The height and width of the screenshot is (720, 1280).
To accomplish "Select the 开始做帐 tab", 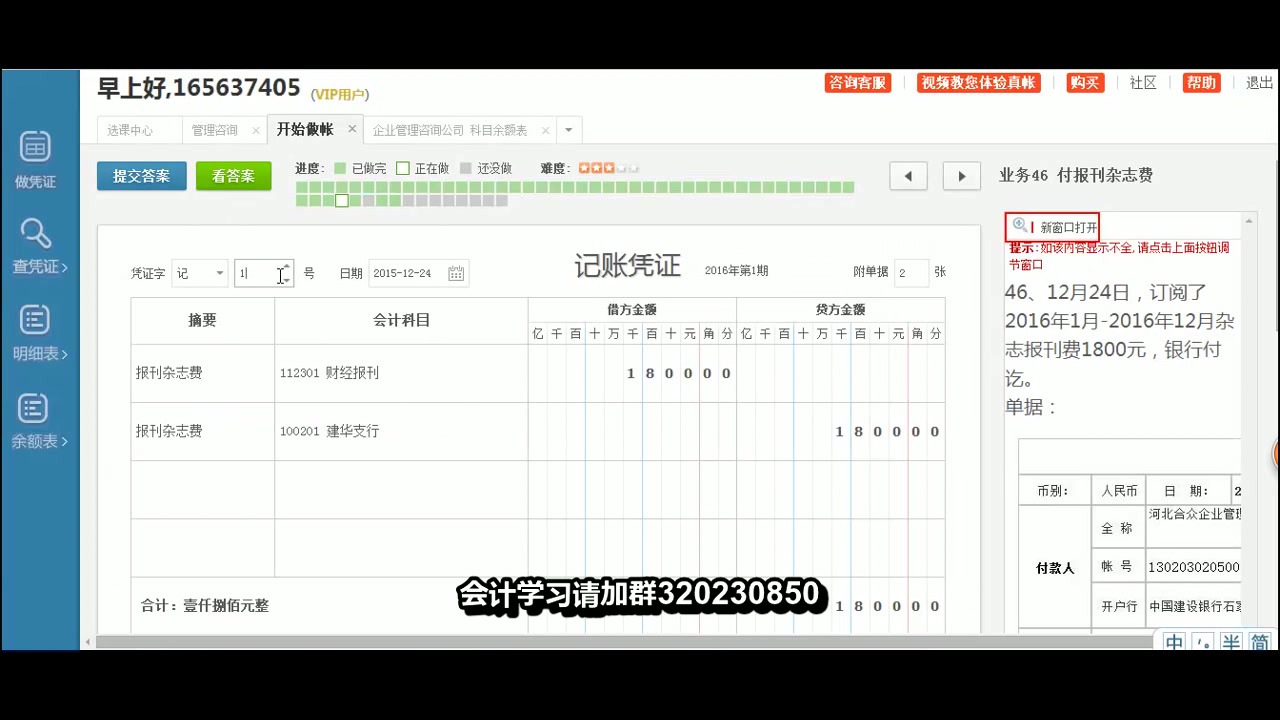I will click(x=305, y=129).
